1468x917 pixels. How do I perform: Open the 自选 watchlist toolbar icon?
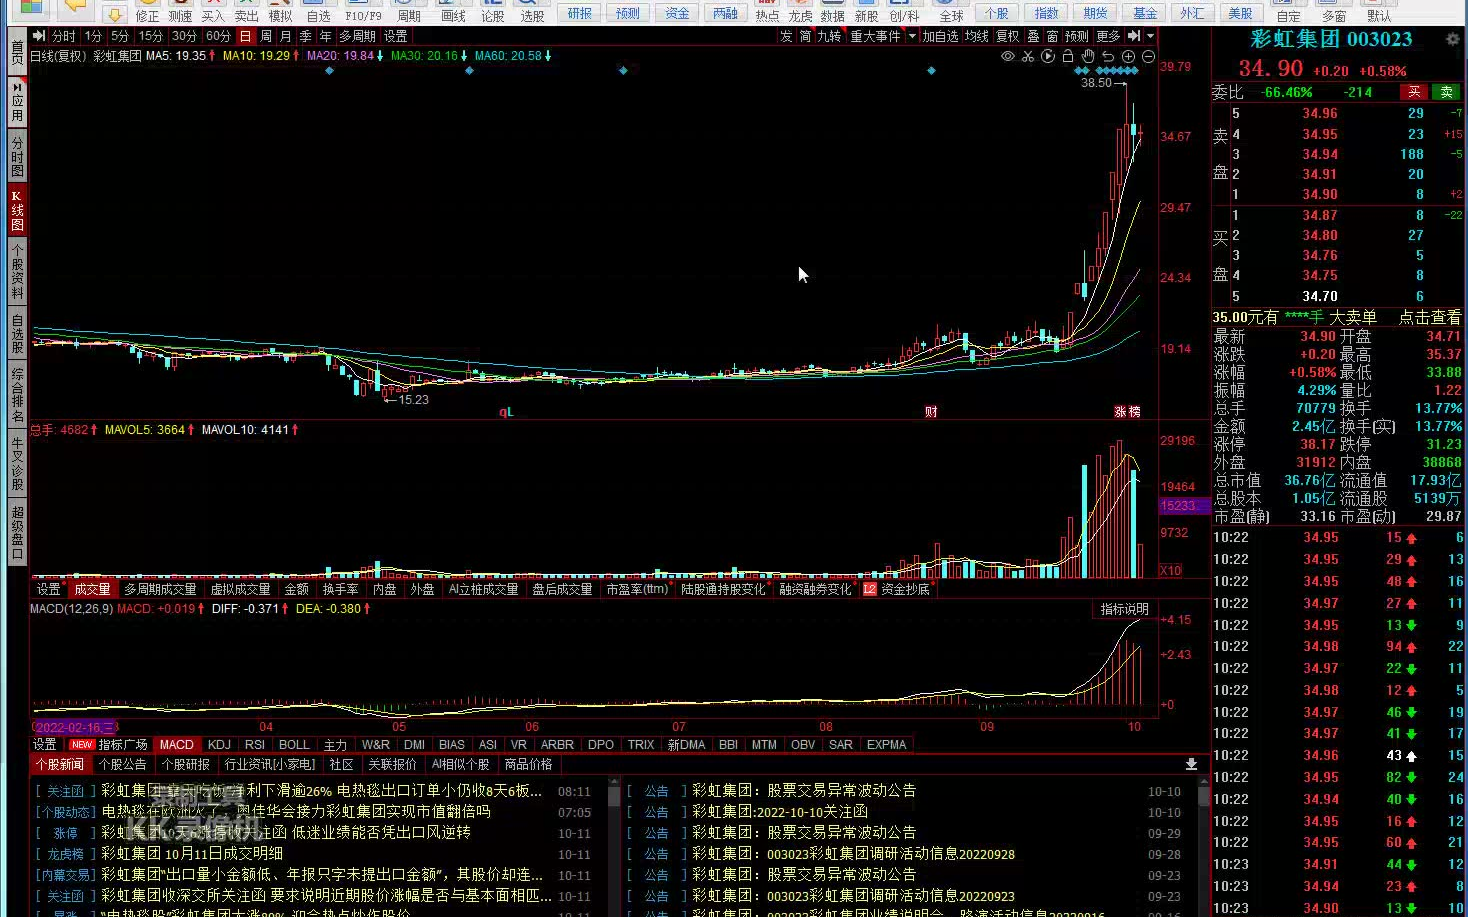click(319, 12)
